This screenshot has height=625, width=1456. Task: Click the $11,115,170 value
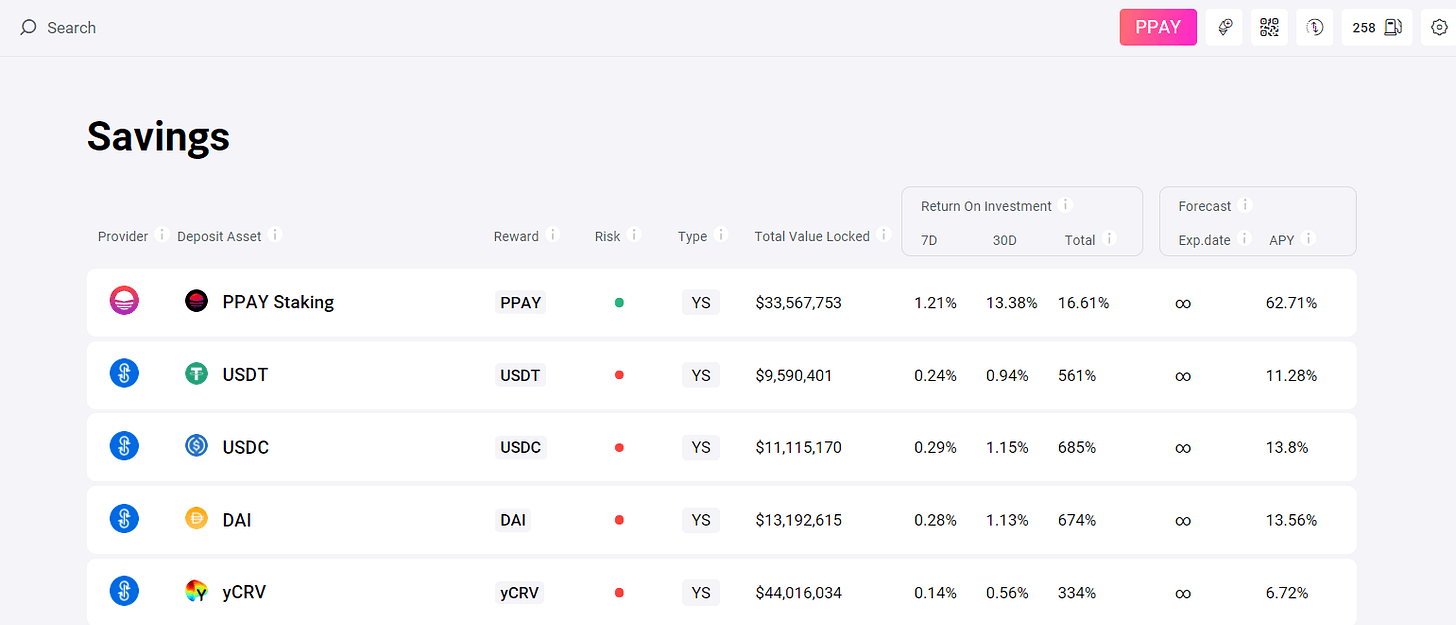798,447
